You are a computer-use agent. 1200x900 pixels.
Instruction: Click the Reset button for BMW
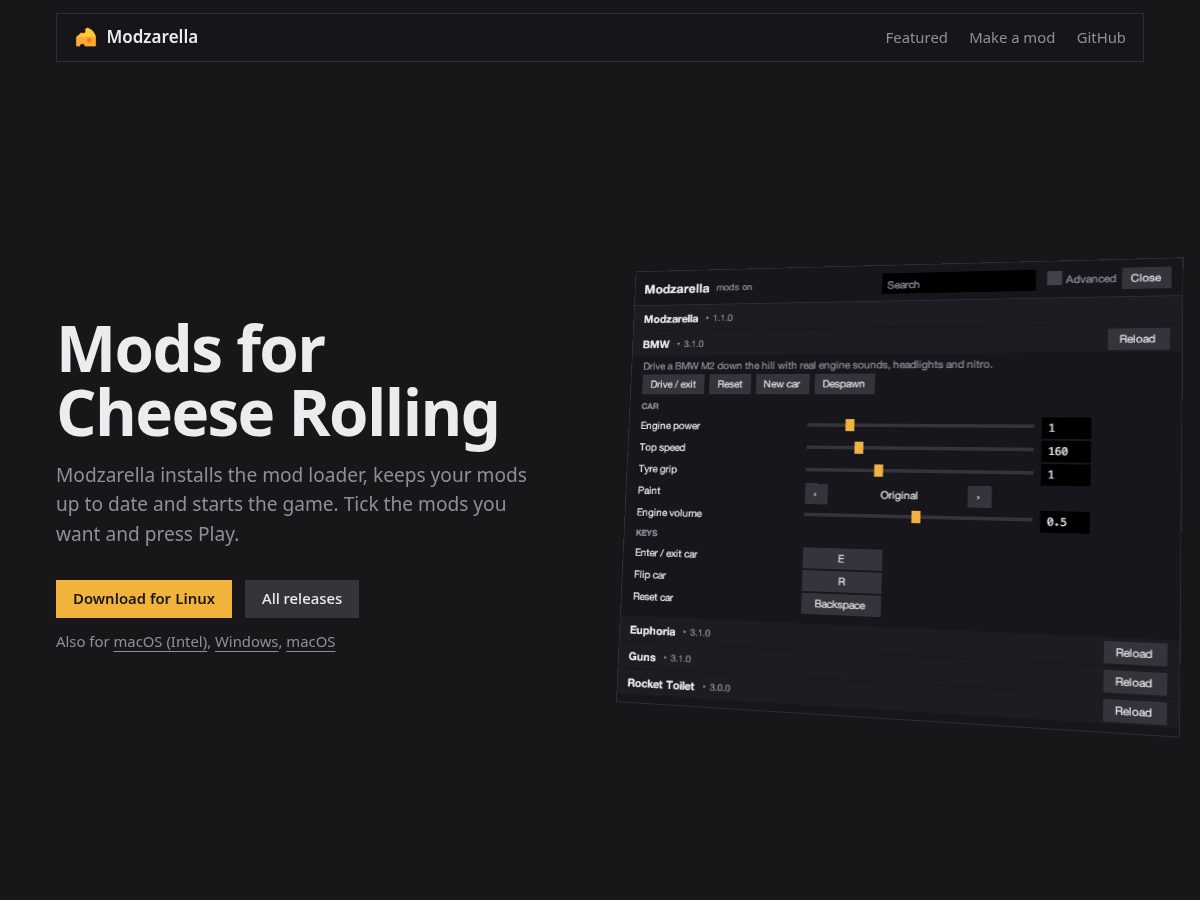tap(730, 384)
